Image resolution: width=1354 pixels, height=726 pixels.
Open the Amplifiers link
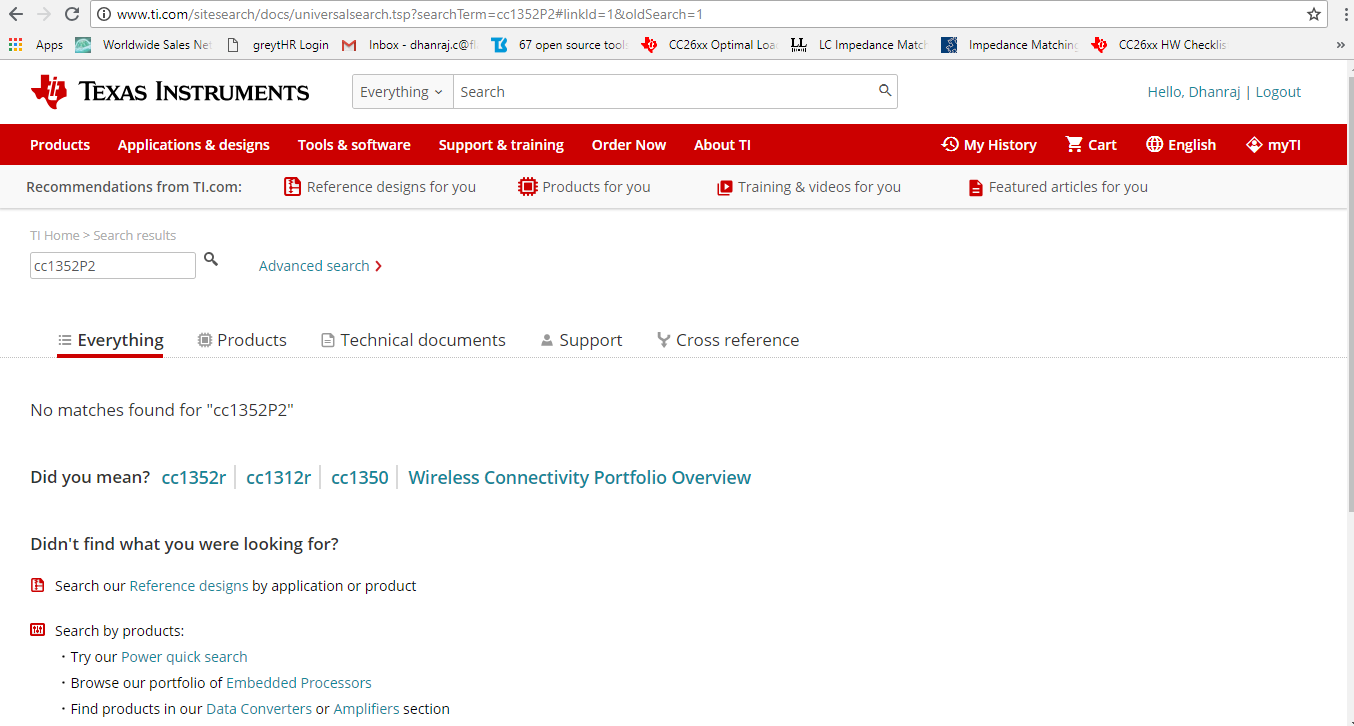366,709
